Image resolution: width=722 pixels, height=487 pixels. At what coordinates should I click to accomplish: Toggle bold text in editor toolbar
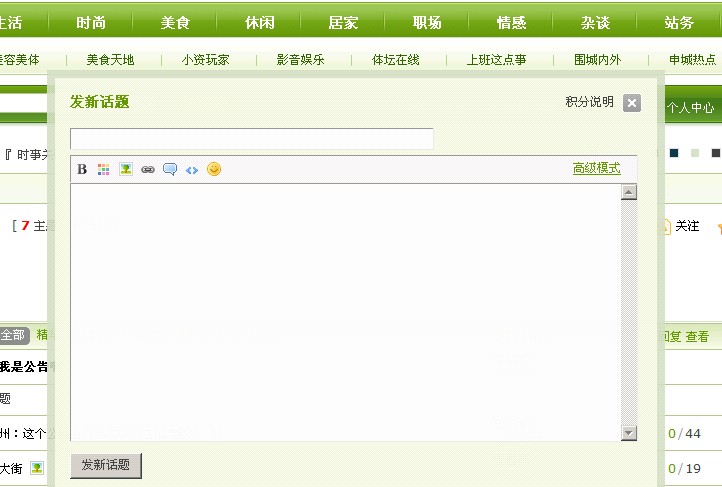click(x=82, y=169)
